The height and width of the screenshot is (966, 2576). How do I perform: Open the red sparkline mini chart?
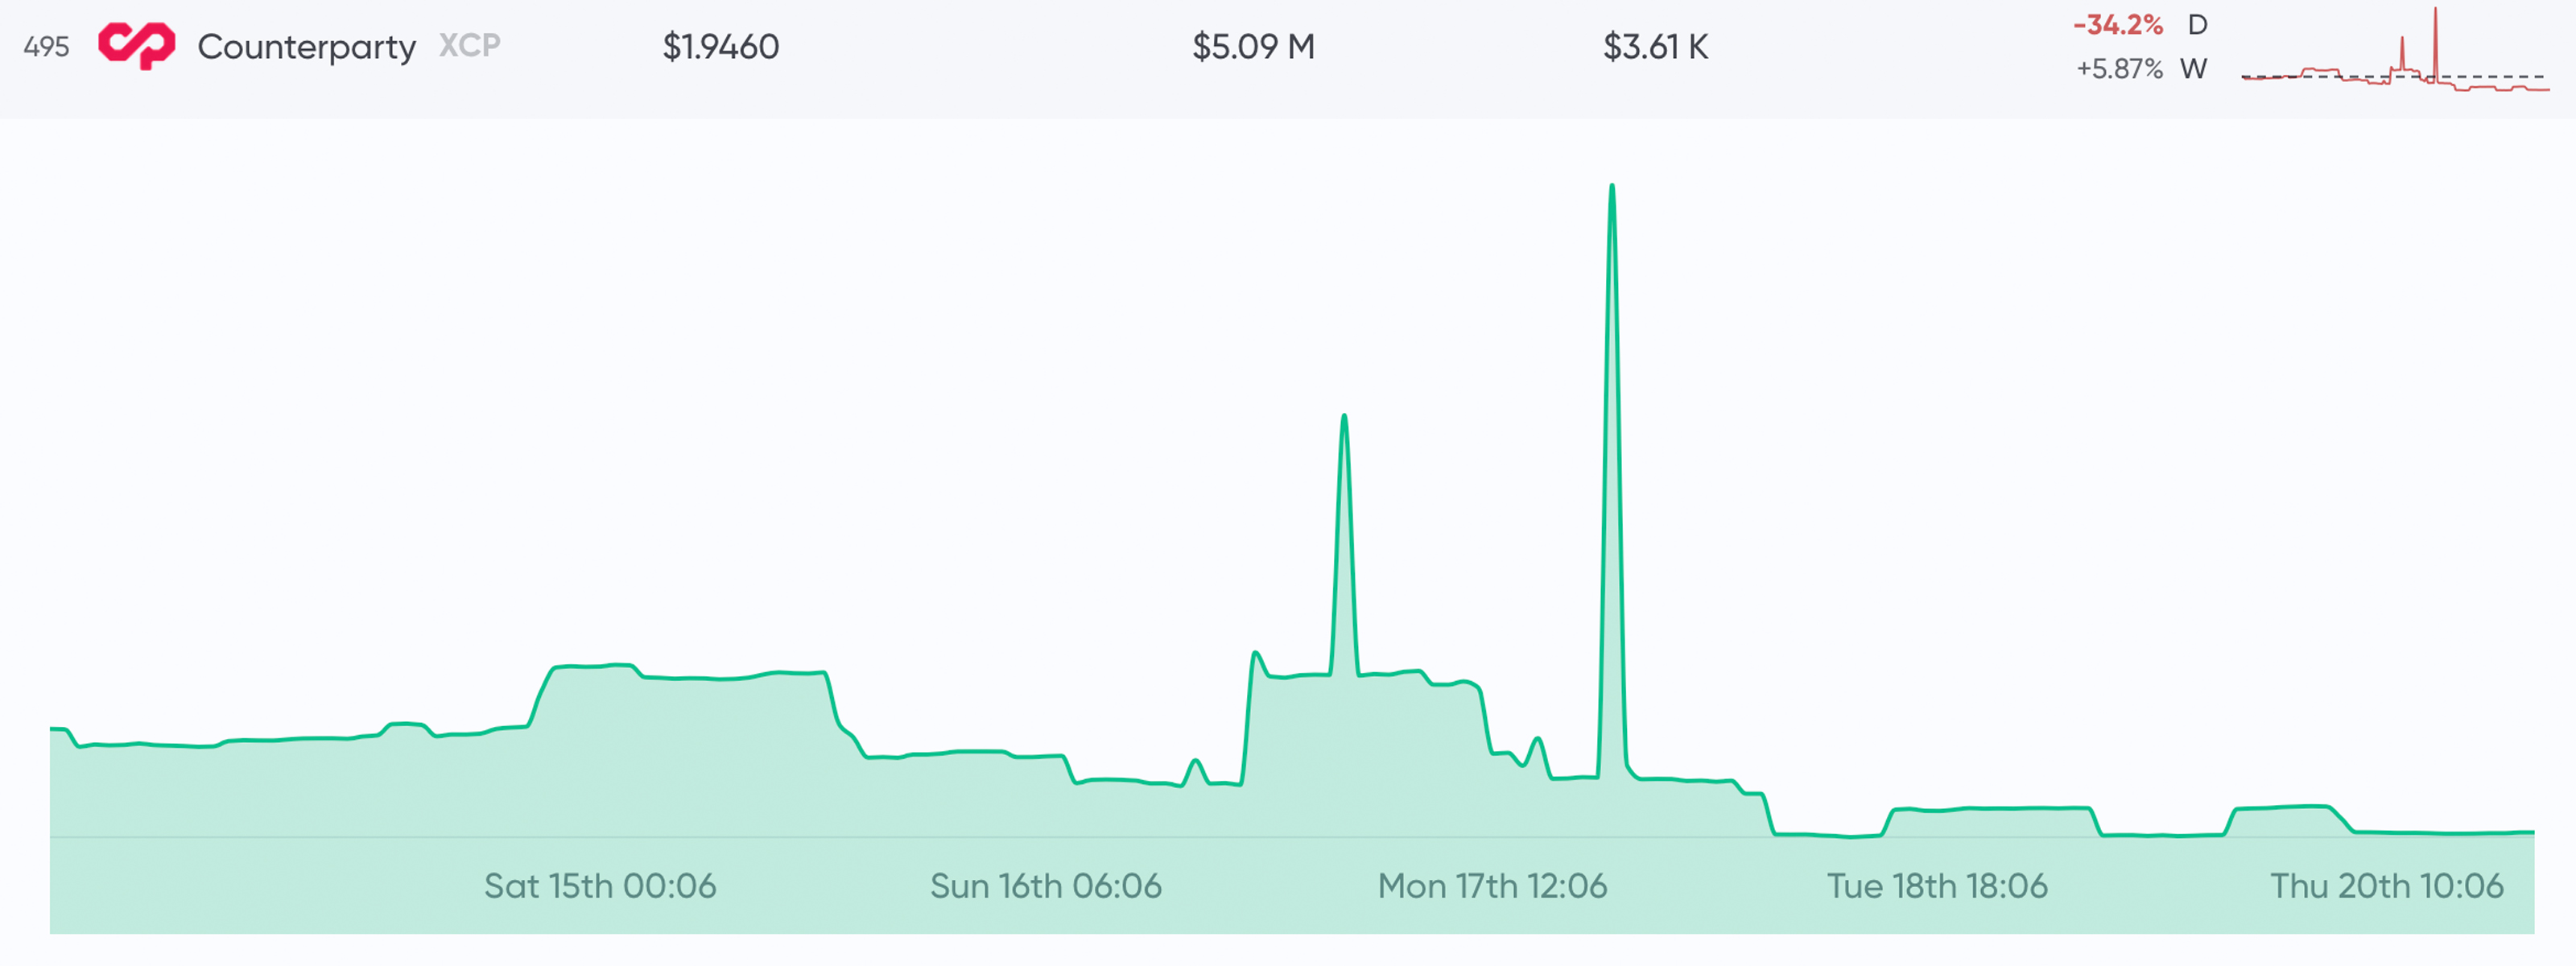tap(2395, 60)
